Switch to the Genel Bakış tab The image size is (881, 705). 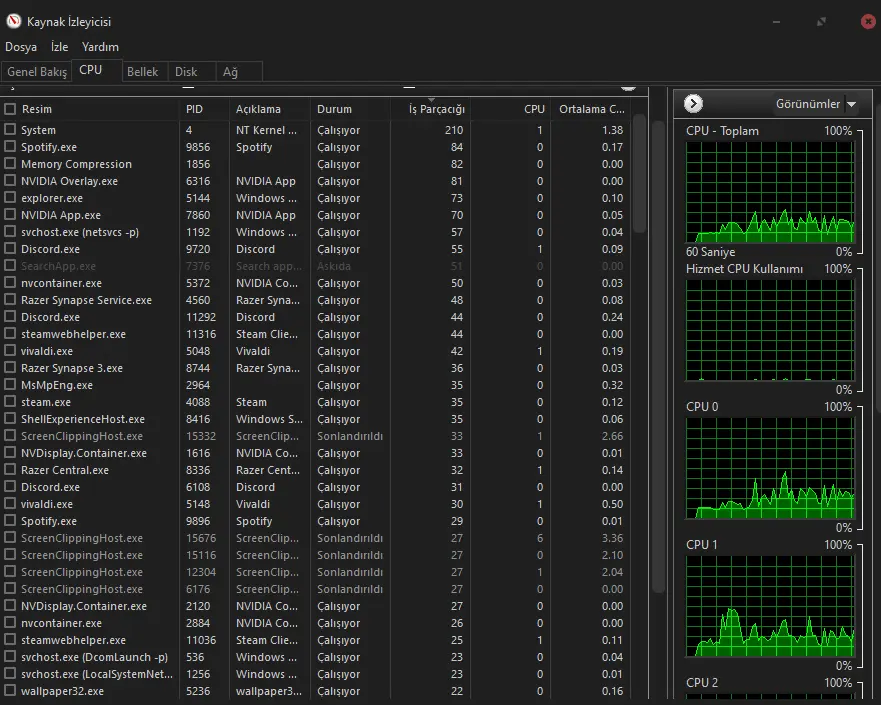pyautogui.click(x=37, y=72)
